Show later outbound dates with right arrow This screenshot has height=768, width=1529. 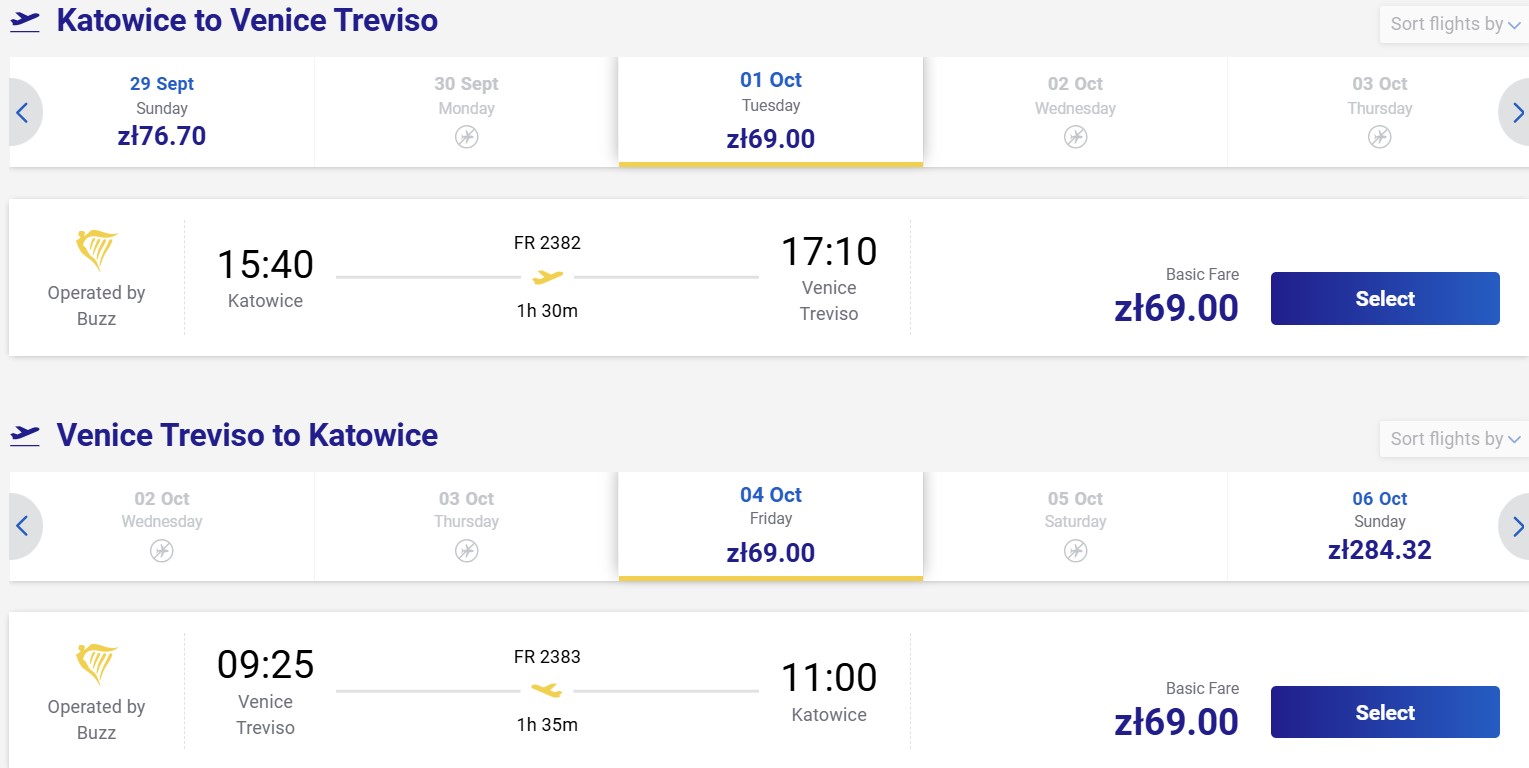coord(1515,112)
